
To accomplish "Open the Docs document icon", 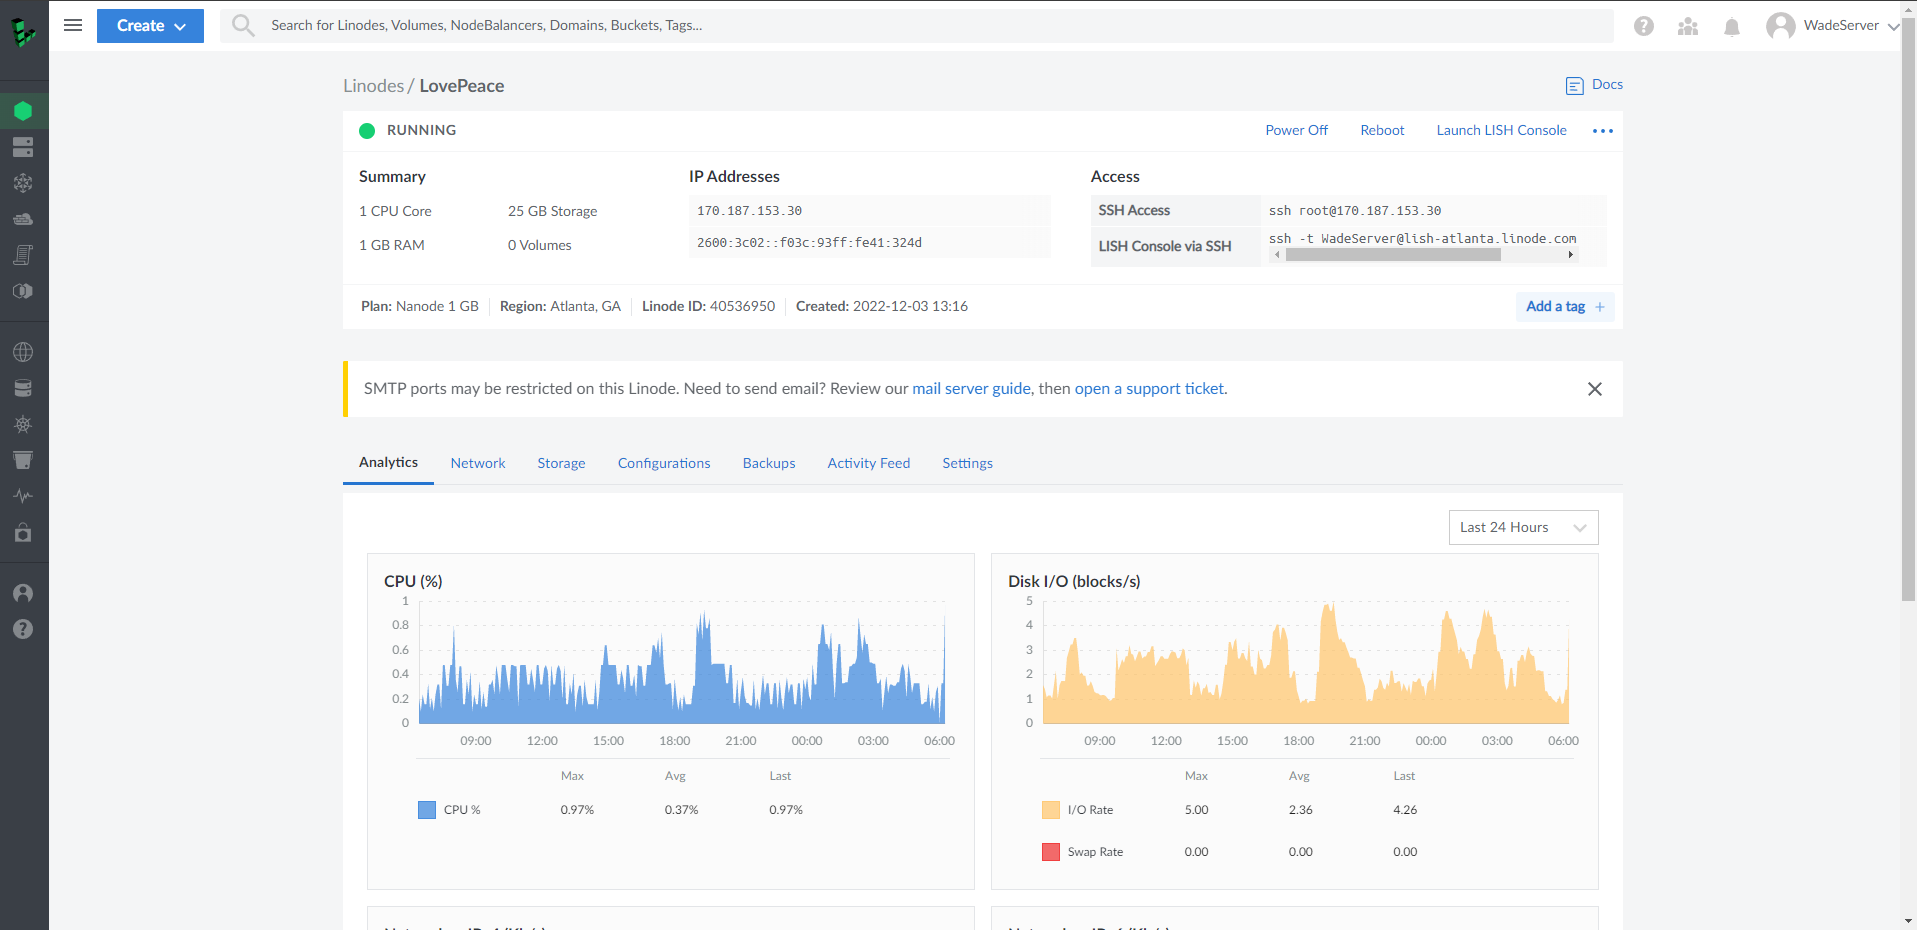I will coord(1574,86).
